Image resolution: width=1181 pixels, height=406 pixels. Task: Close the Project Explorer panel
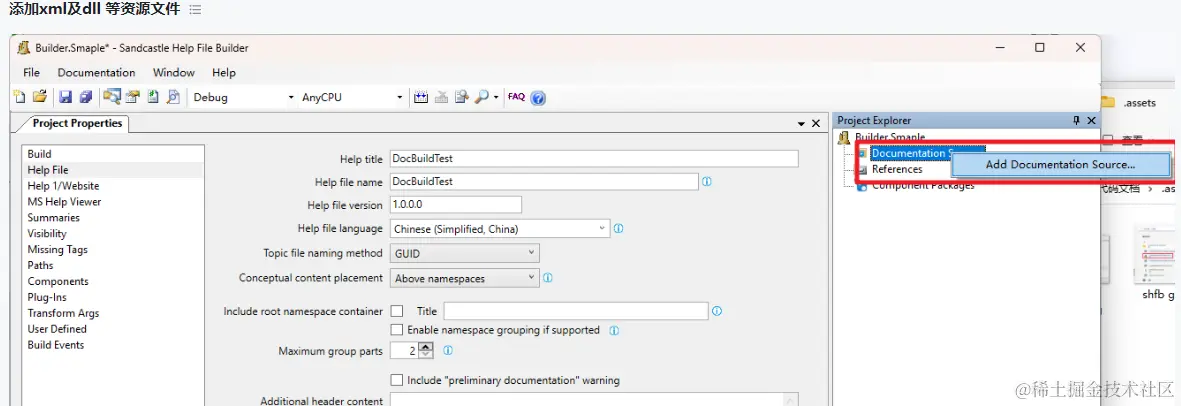pyautogui.click(x=1091, y=120)
